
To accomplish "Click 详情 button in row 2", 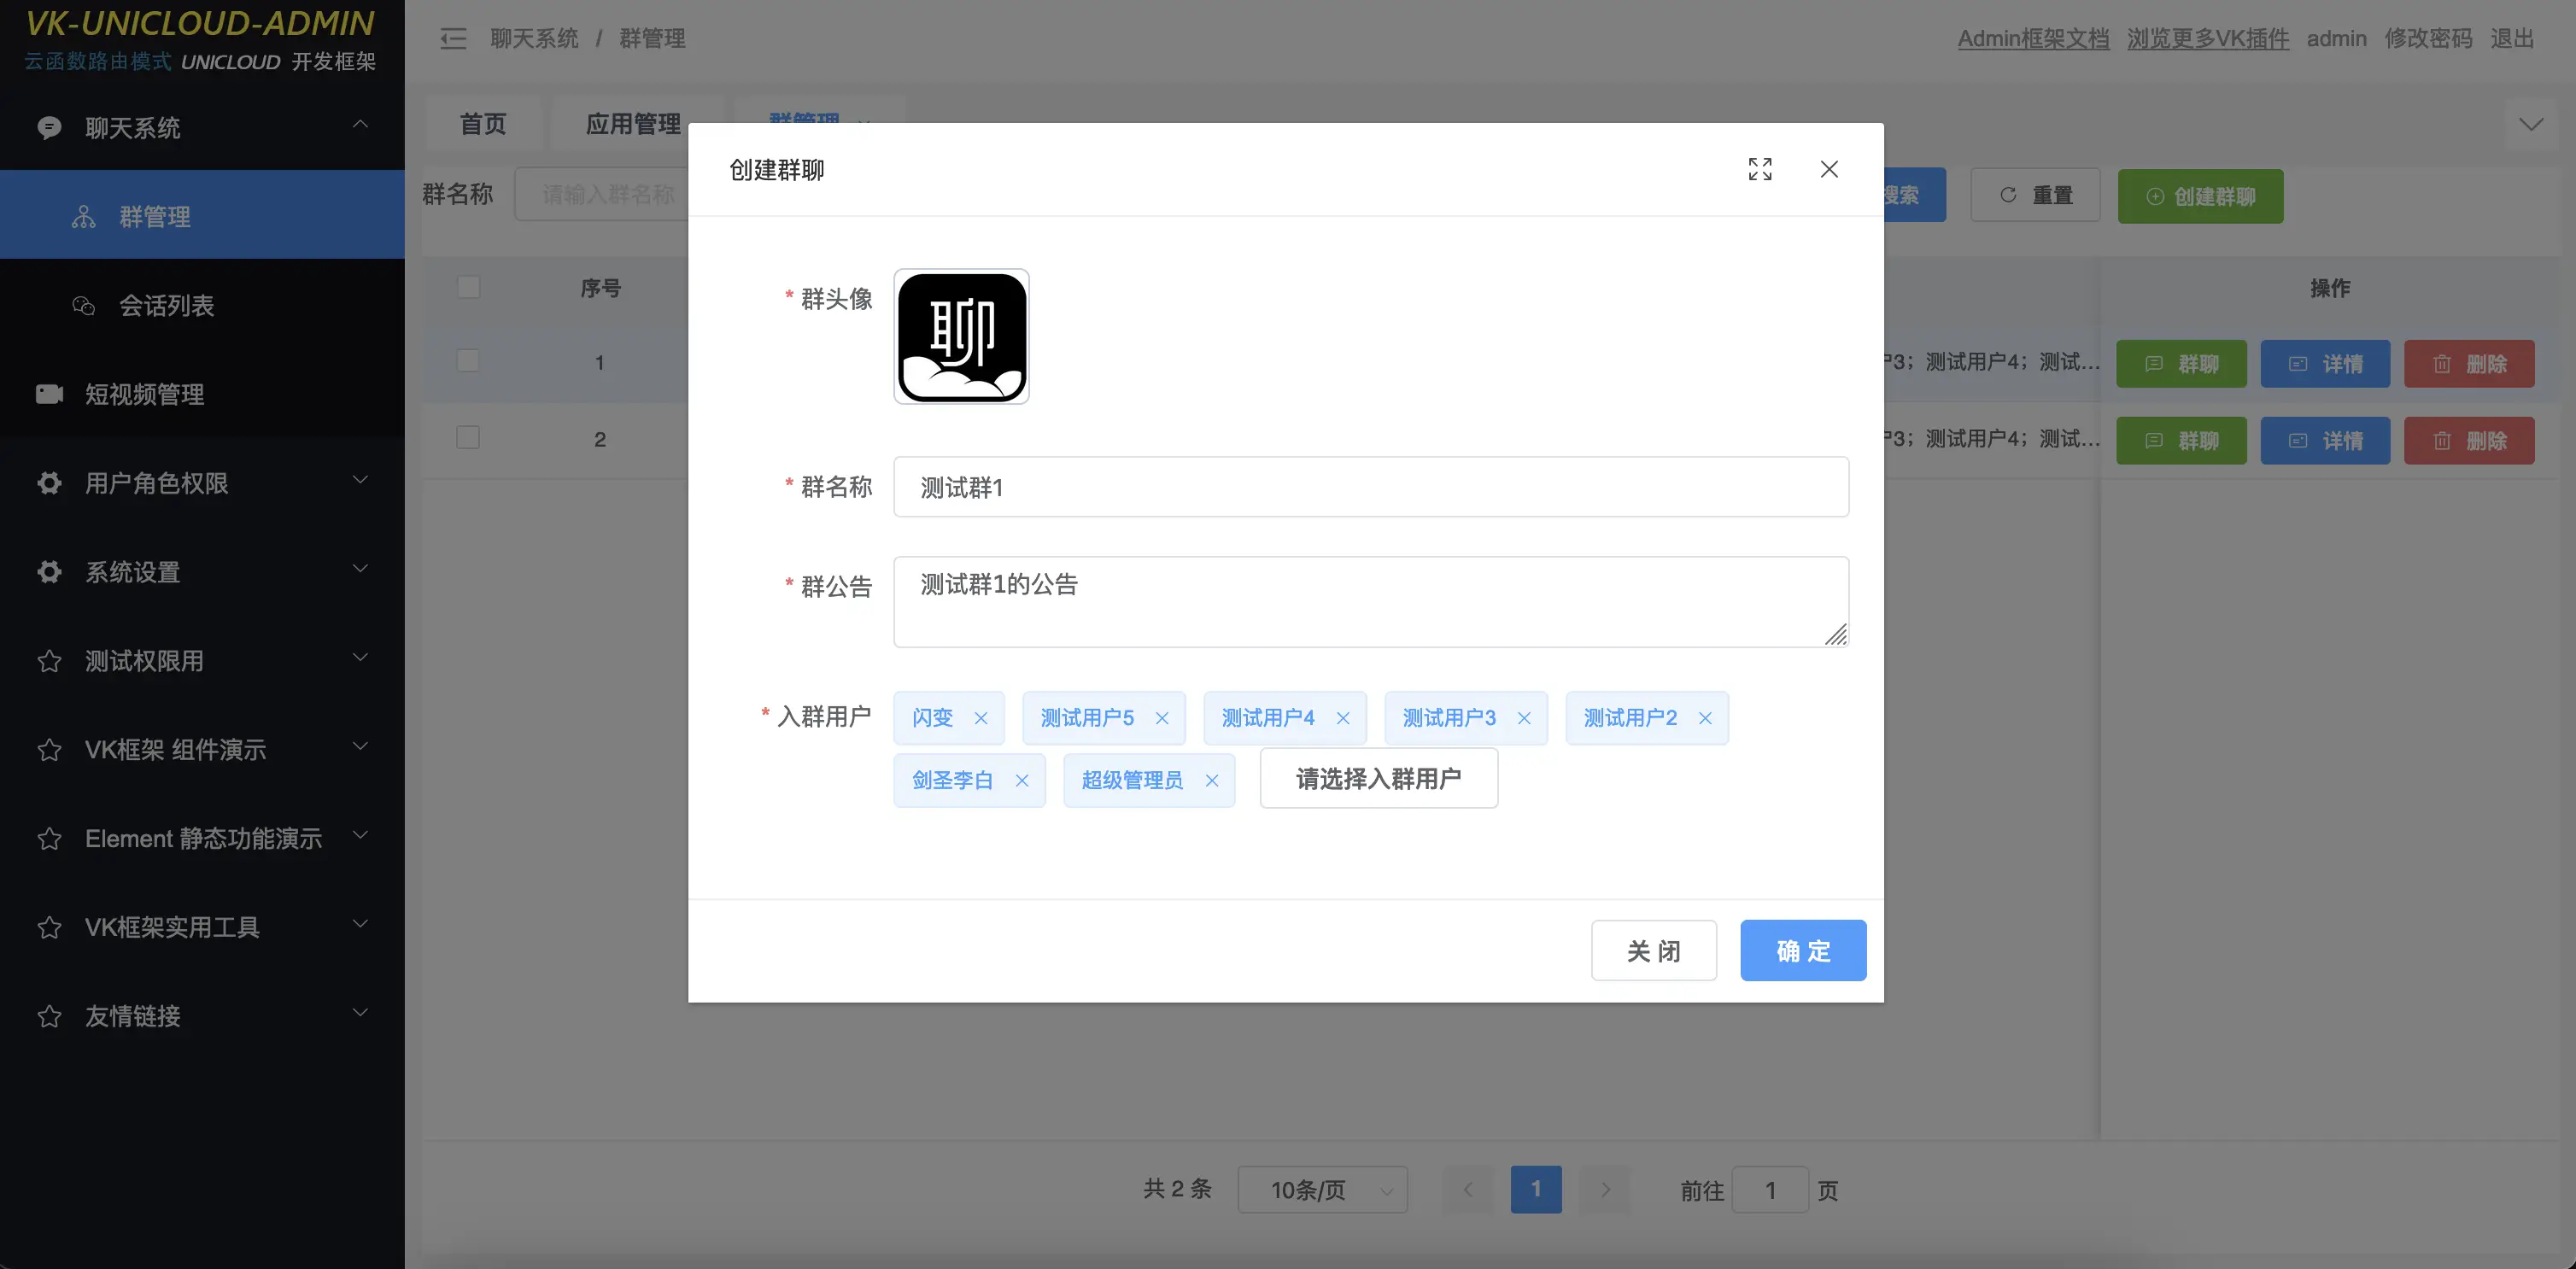I will click(2325, 440).
